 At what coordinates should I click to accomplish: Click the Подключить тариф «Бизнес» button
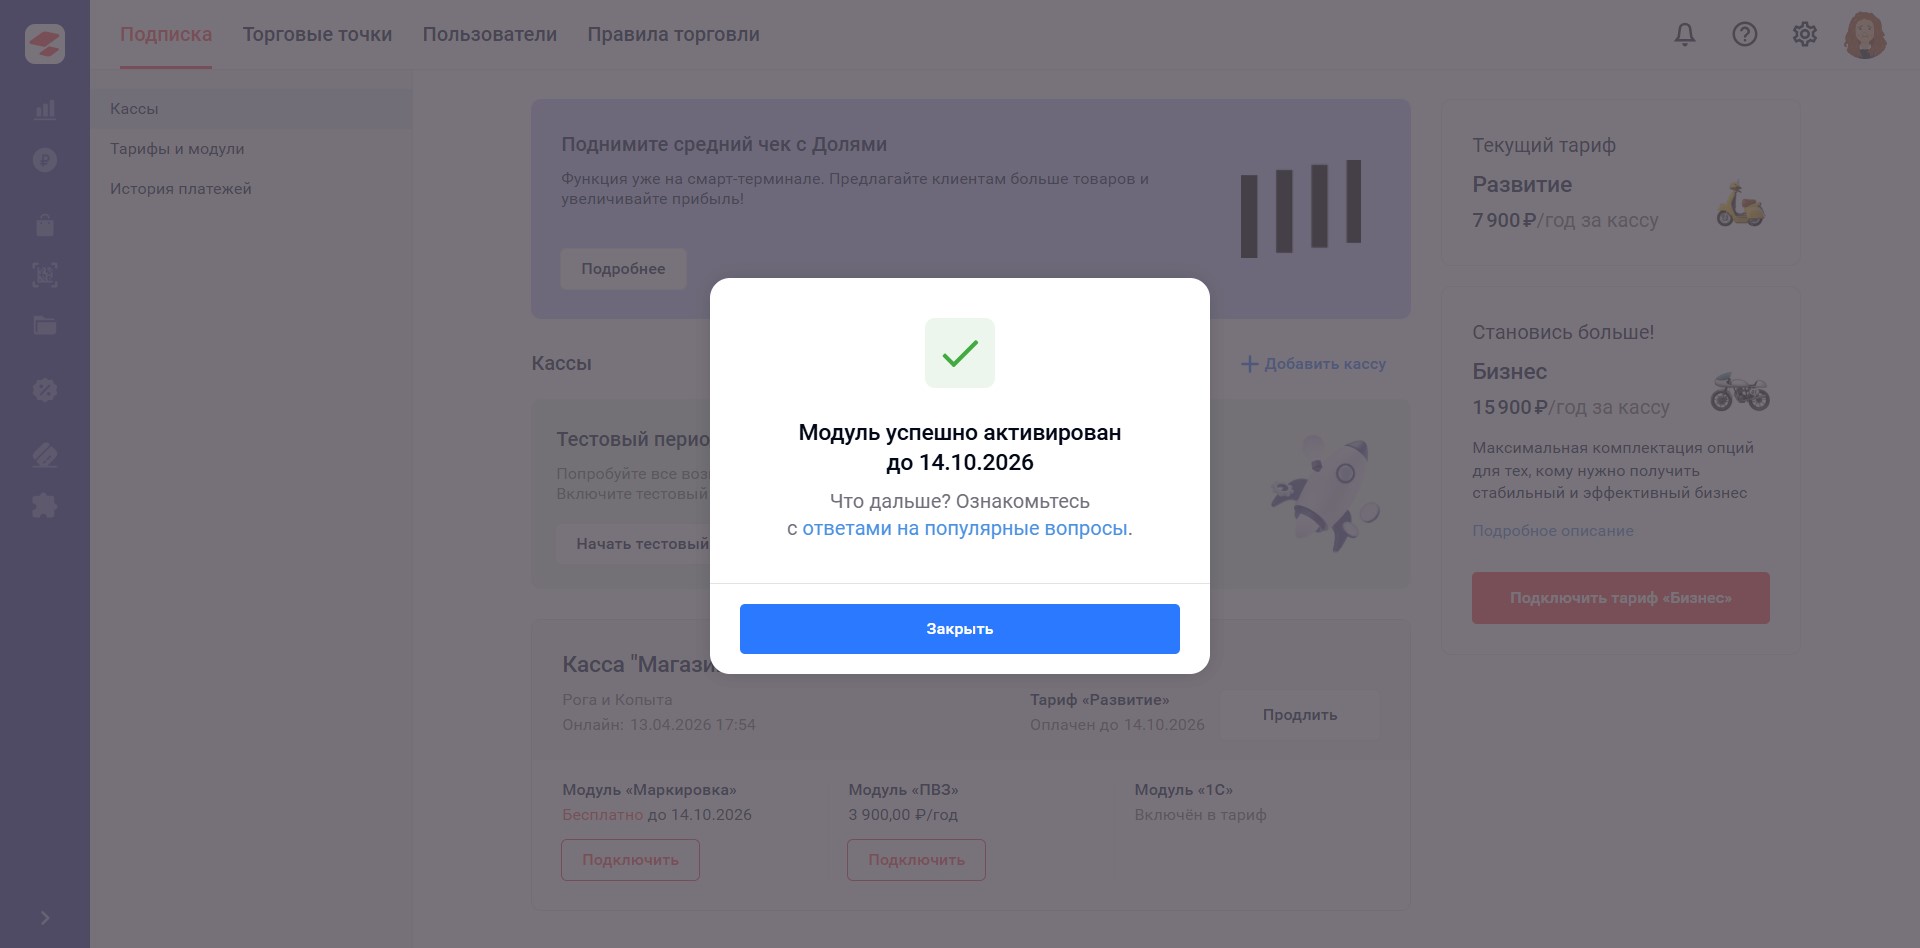point(1621,598)
